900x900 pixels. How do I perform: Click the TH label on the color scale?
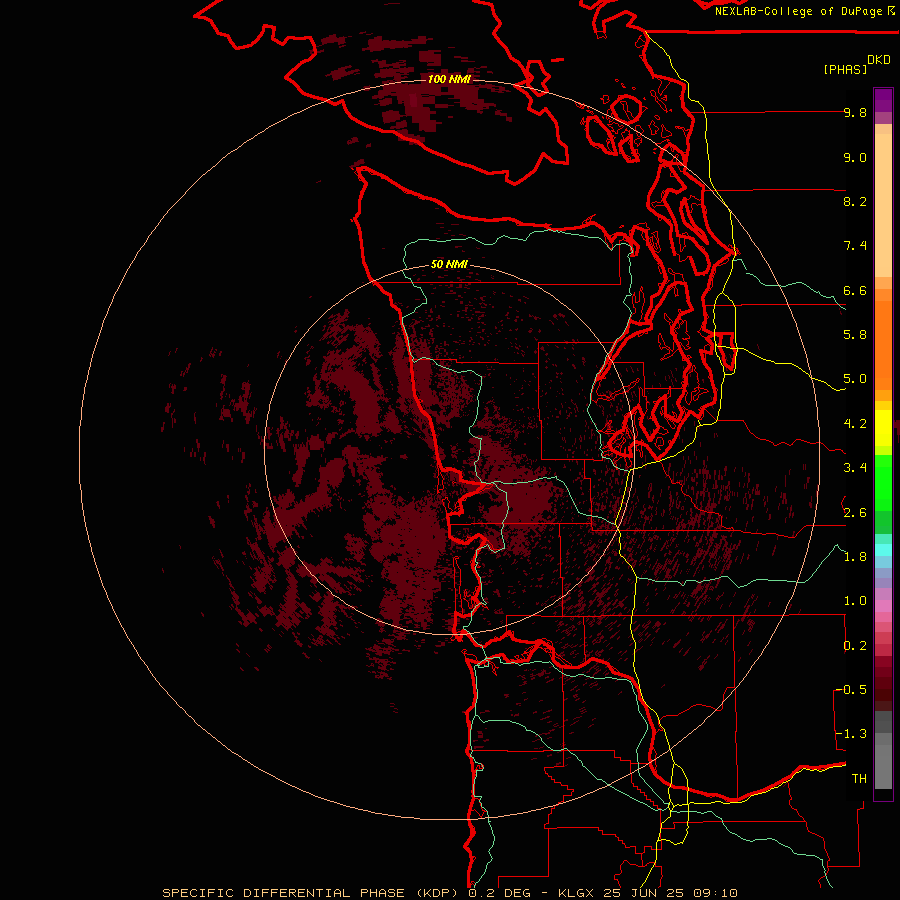(x=859, y=779)
